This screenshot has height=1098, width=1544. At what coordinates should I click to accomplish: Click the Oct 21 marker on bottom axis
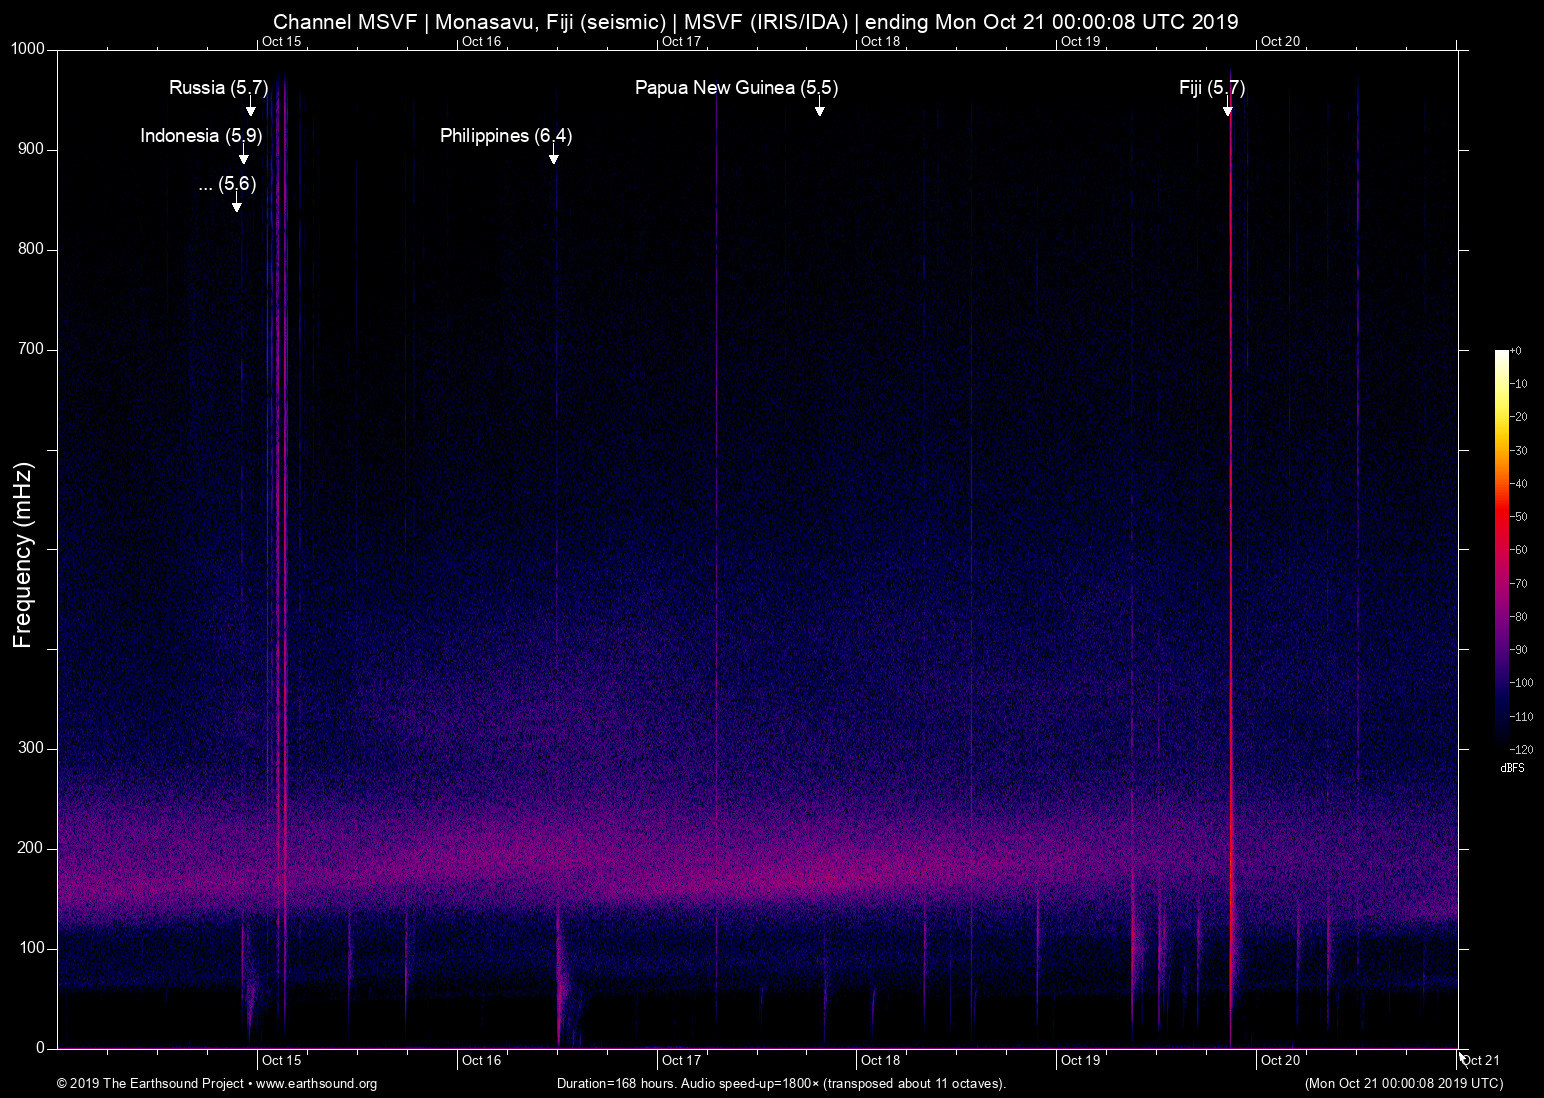click(x=1480, y=1060)
